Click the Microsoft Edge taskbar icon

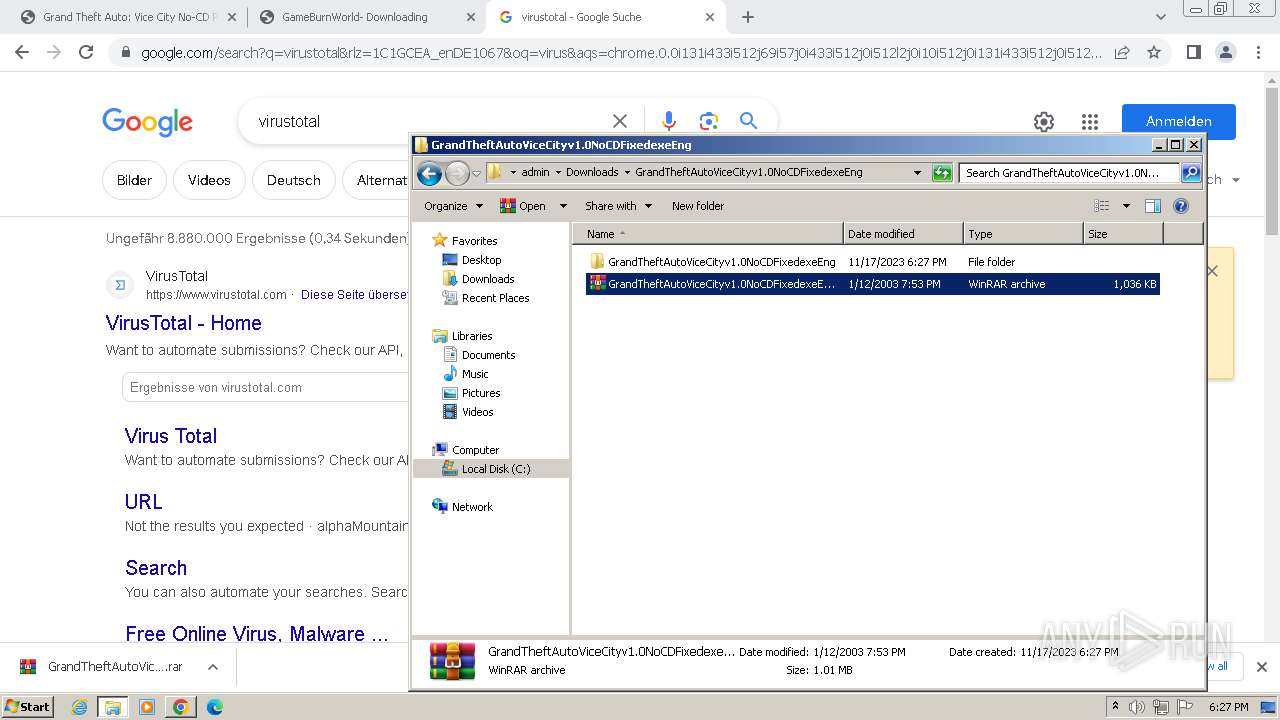tap(214, 707)
